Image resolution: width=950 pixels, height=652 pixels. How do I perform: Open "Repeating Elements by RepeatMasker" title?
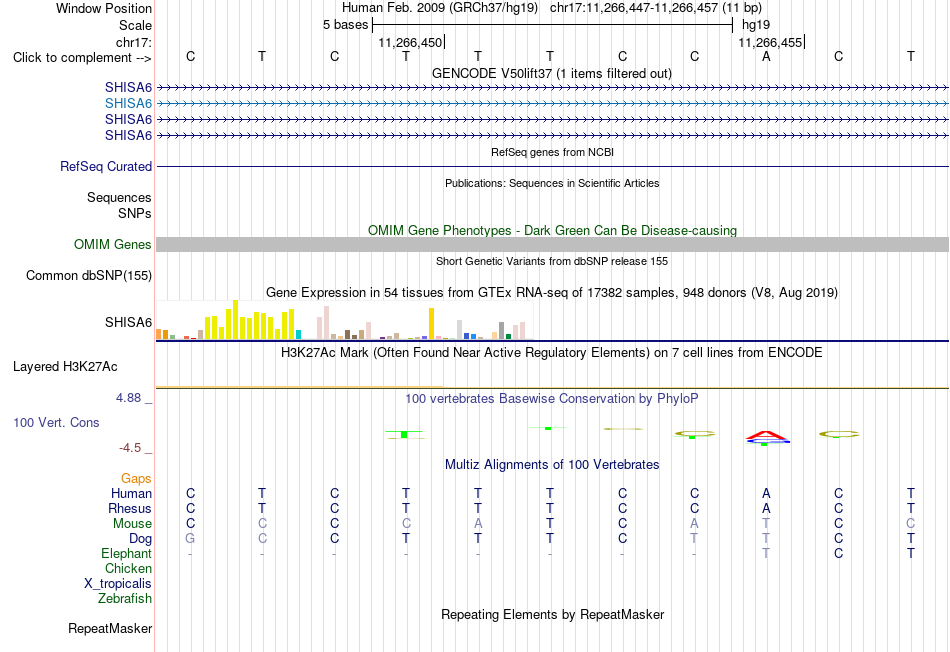(552, 614)
